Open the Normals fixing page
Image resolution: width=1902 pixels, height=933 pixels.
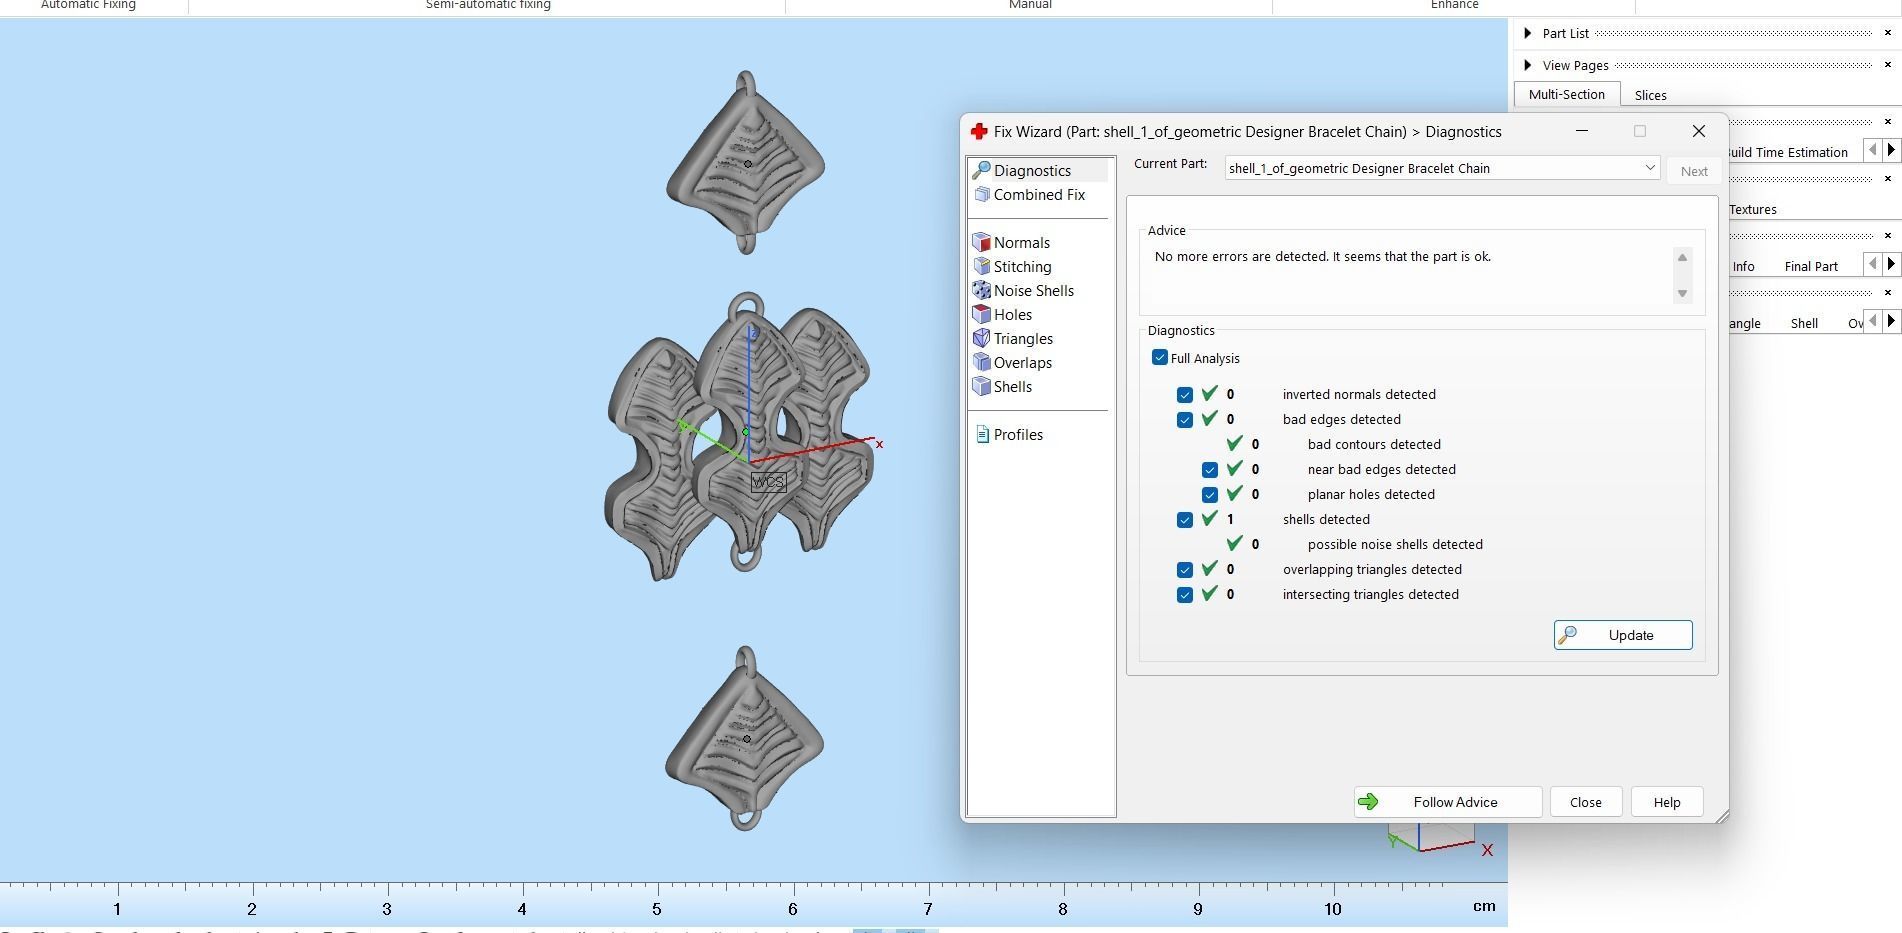1021,243
